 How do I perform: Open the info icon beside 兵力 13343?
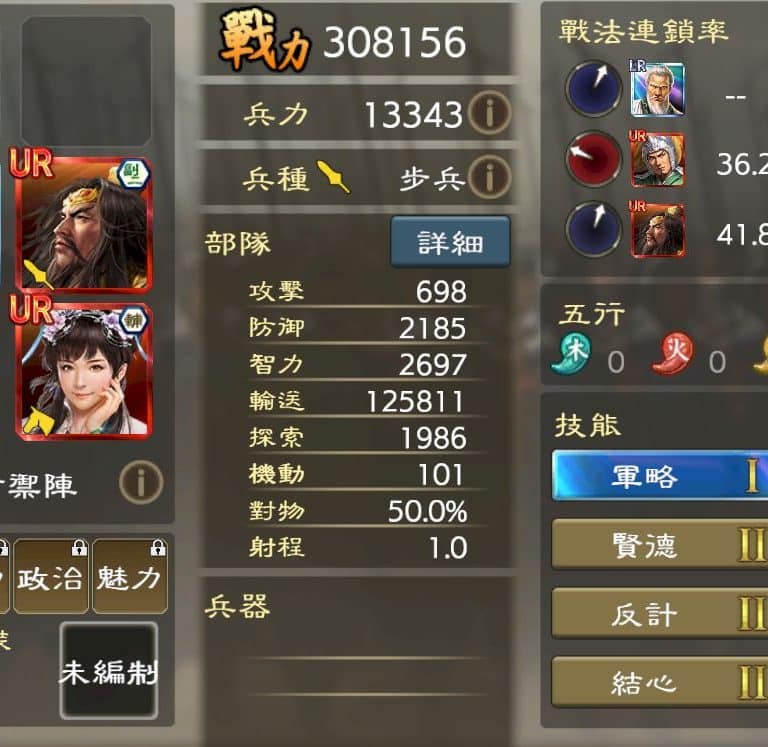489,113
